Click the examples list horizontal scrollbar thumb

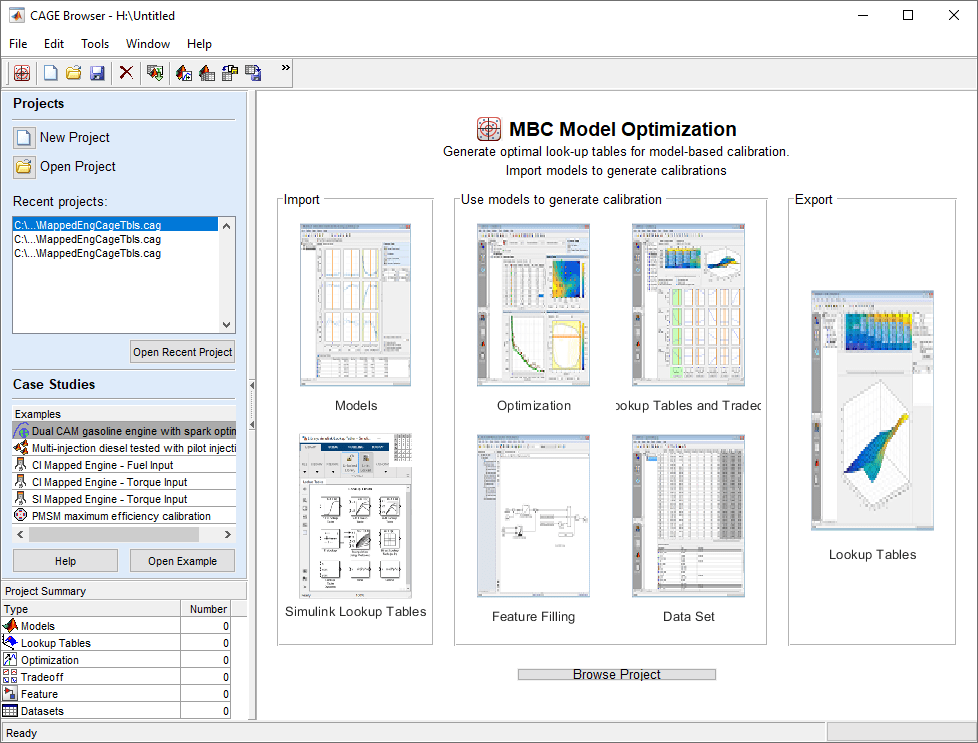tap(114, 535)
